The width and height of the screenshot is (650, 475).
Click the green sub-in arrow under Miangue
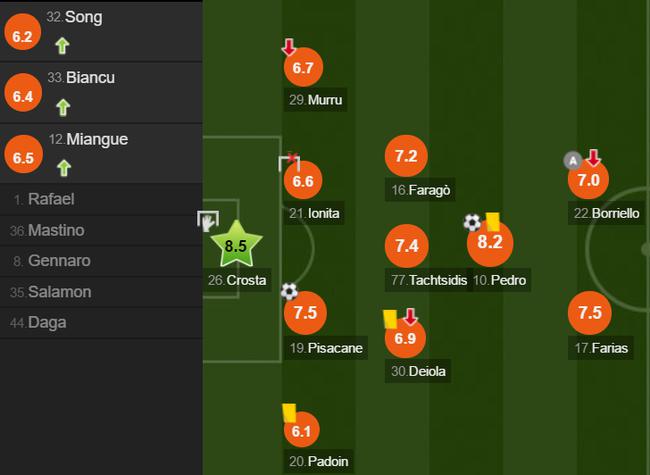(x=64, y=168)
